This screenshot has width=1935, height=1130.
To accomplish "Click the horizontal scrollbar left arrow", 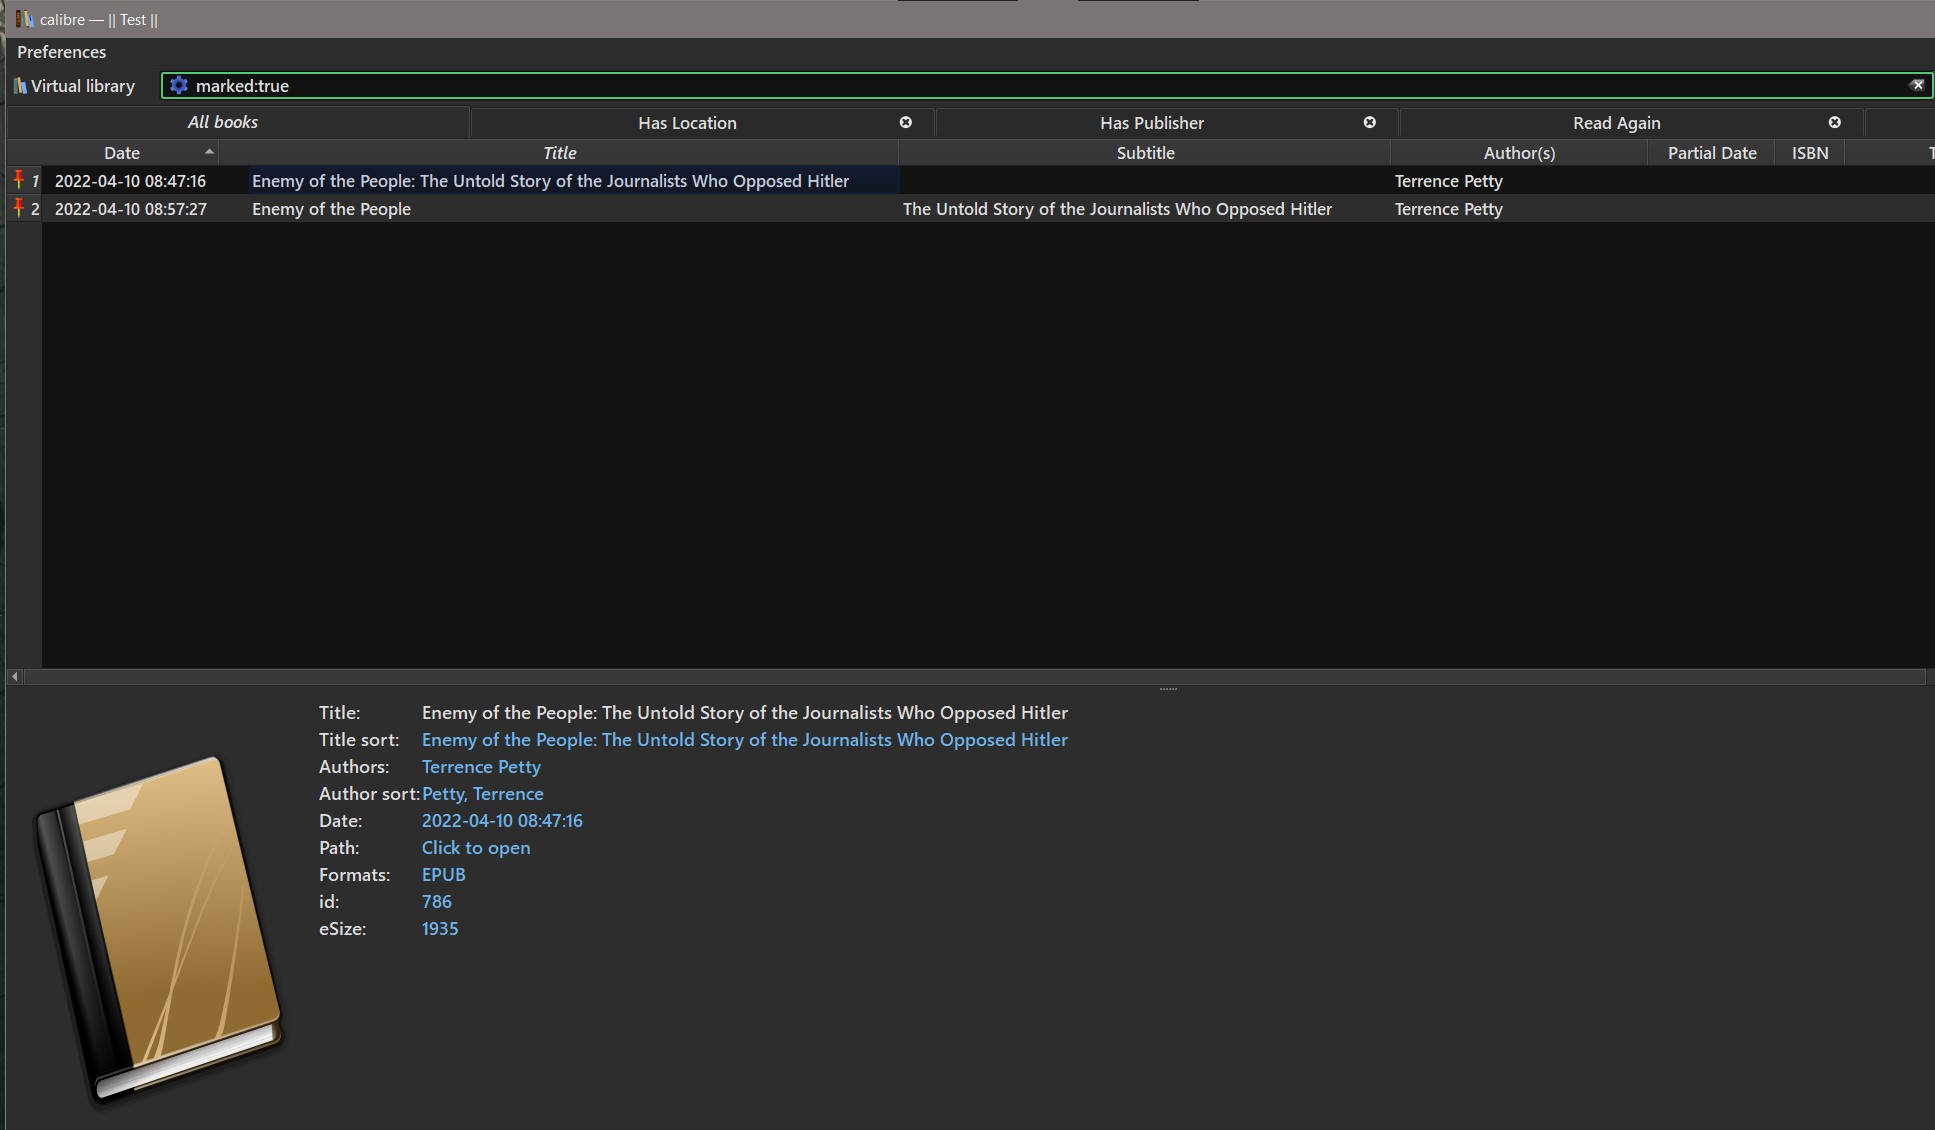I will (x=14, y=677).
